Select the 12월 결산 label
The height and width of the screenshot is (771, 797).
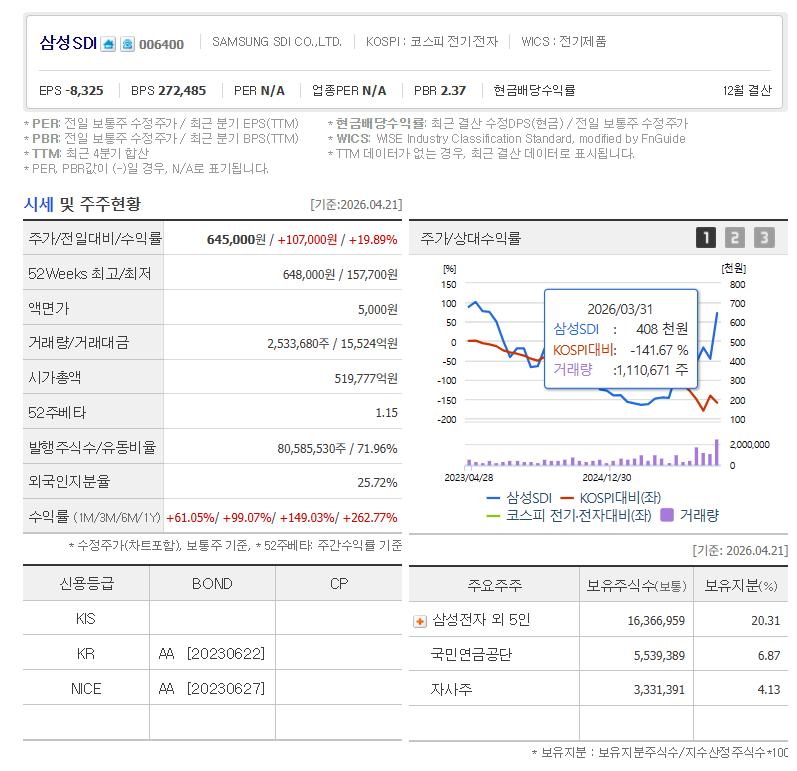pyautogui.click(x=747, y=90)
